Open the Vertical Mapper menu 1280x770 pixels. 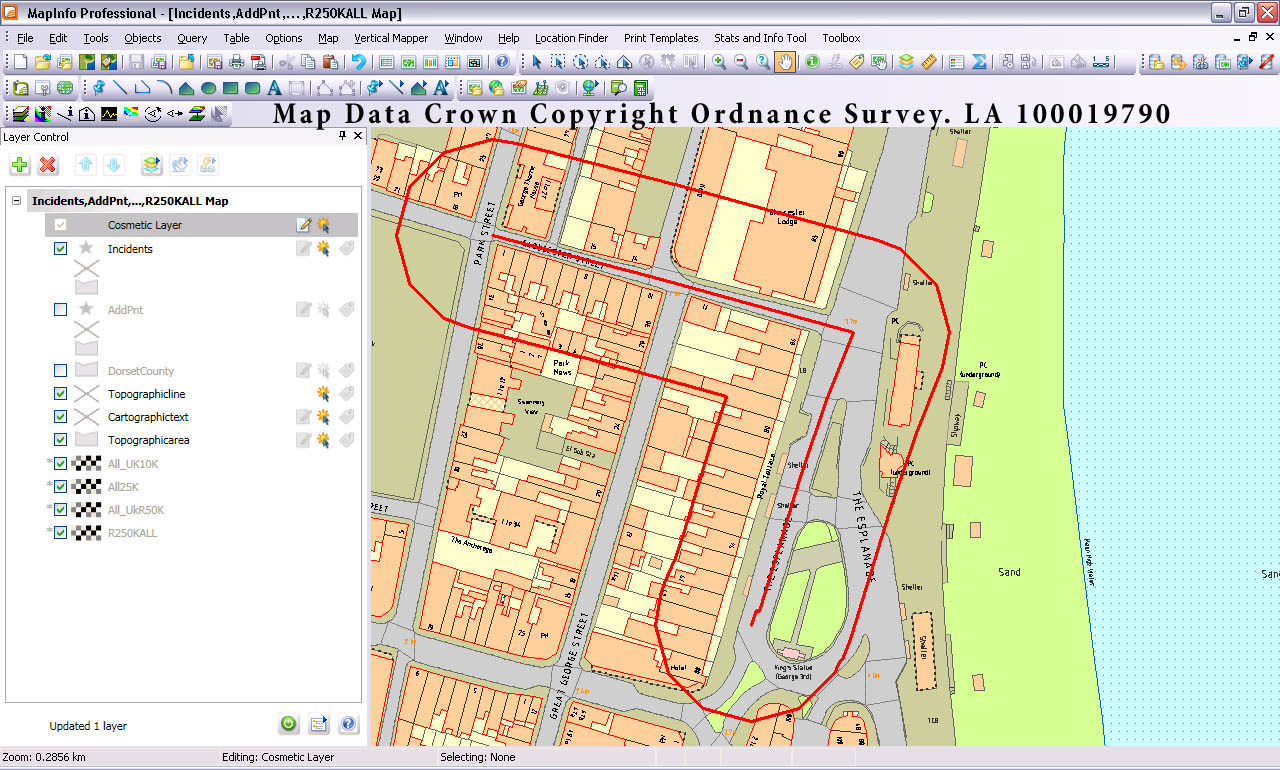tap(391, 38)
